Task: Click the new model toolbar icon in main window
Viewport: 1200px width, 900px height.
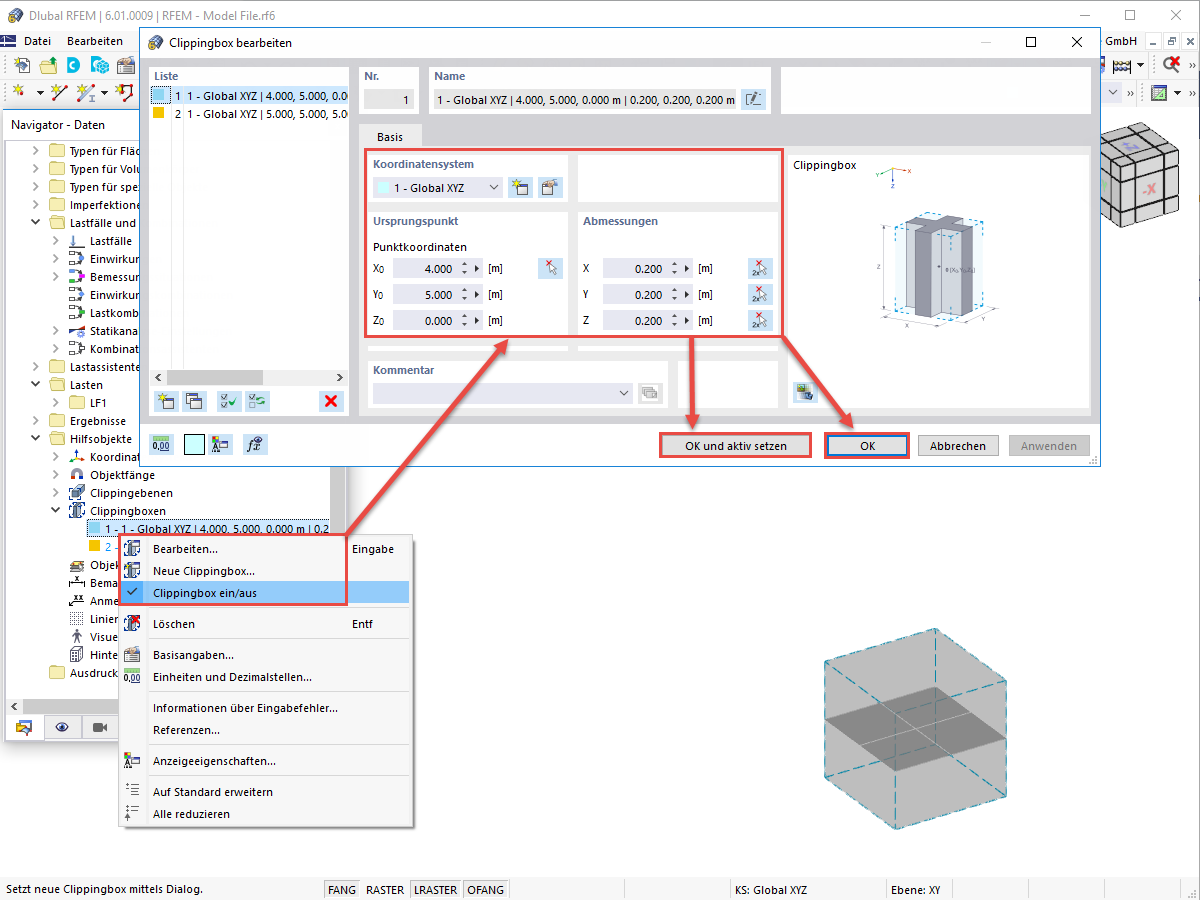Action: coord(22,66)
